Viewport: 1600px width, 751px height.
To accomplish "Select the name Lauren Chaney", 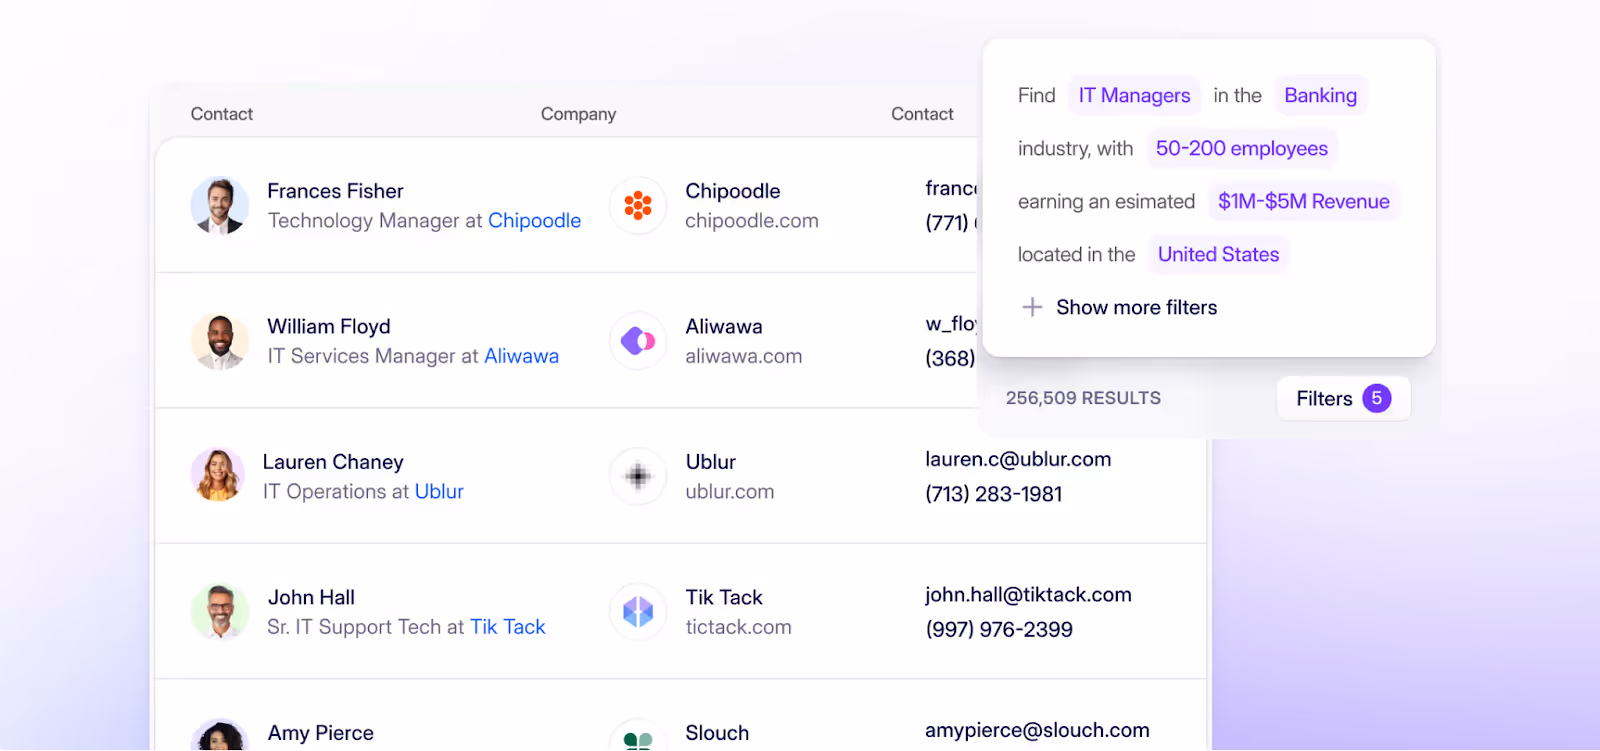I will coord(333,462).
